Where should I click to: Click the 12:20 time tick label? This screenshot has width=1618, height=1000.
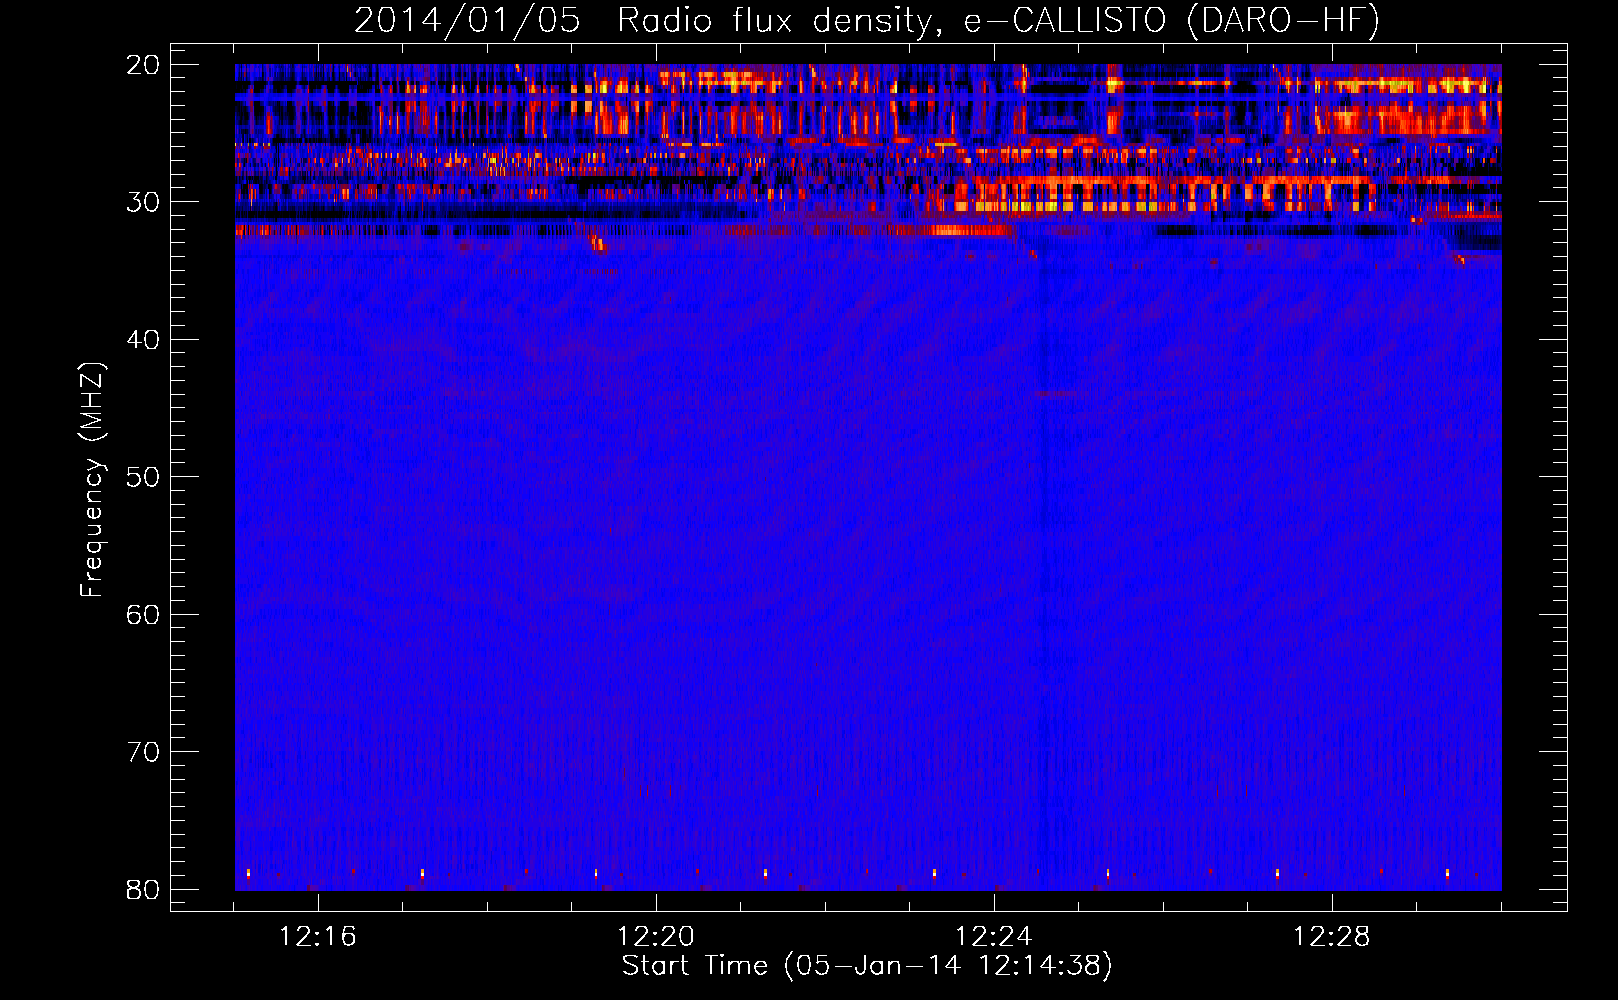pos(656,937)
